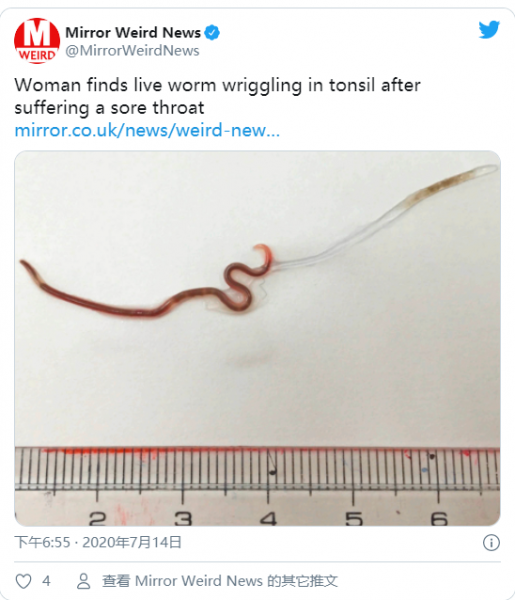Click the tweet text about the worm in the tonsil
The image size is (515, 600).
(217, 96)
